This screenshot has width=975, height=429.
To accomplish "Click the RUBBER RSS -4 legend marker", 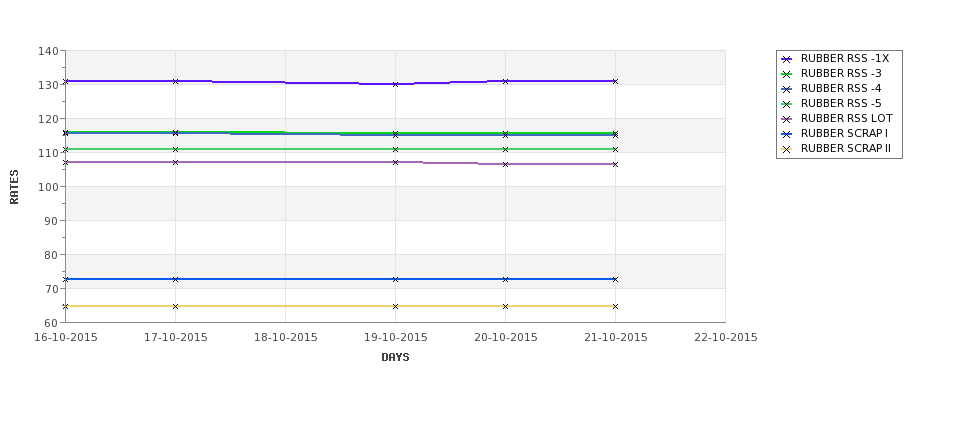I will (x=787, y=89).
